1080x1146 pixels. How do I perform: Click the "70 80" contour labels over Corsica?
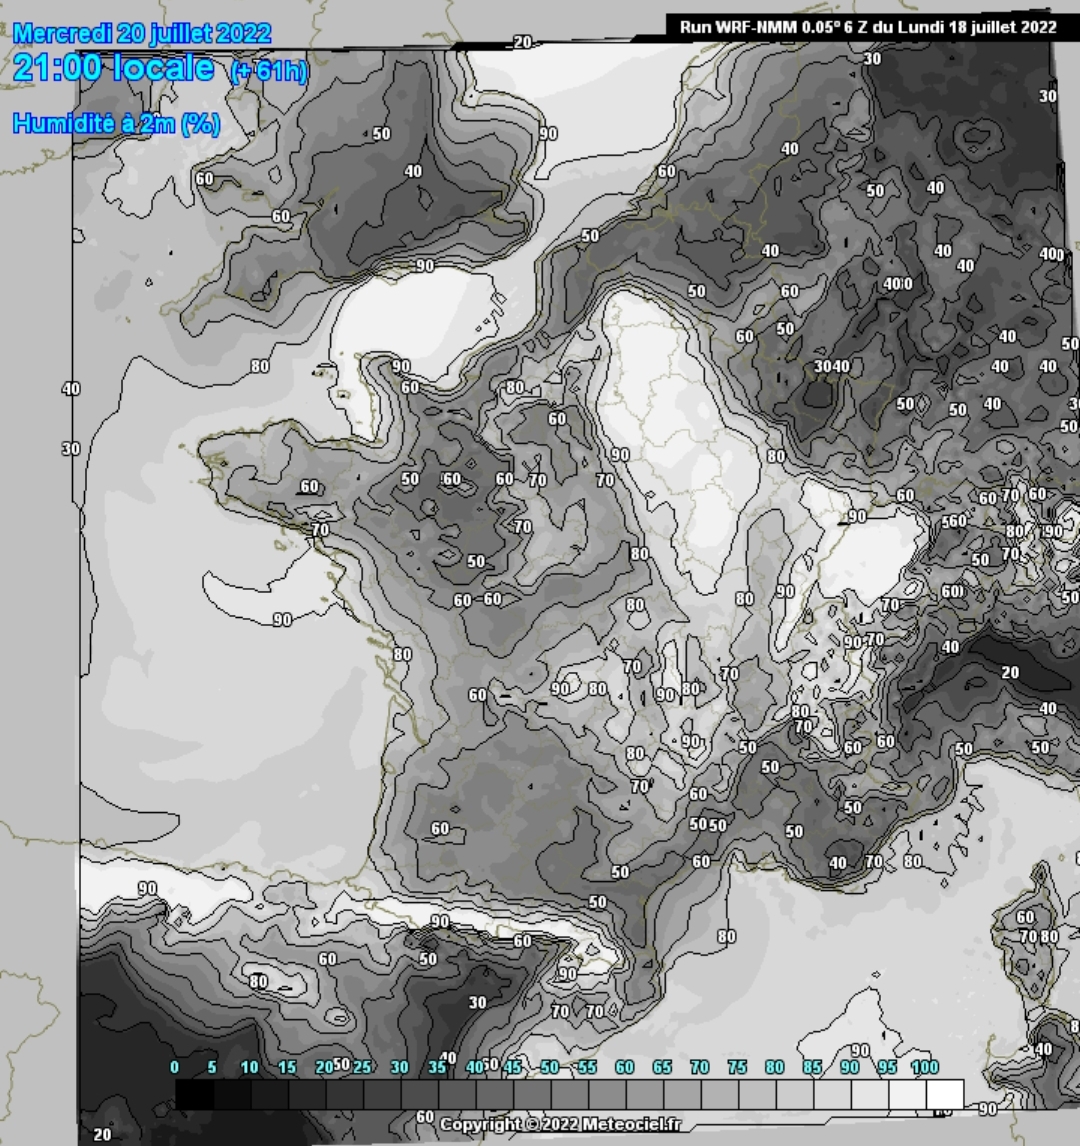coord(1039,936)
